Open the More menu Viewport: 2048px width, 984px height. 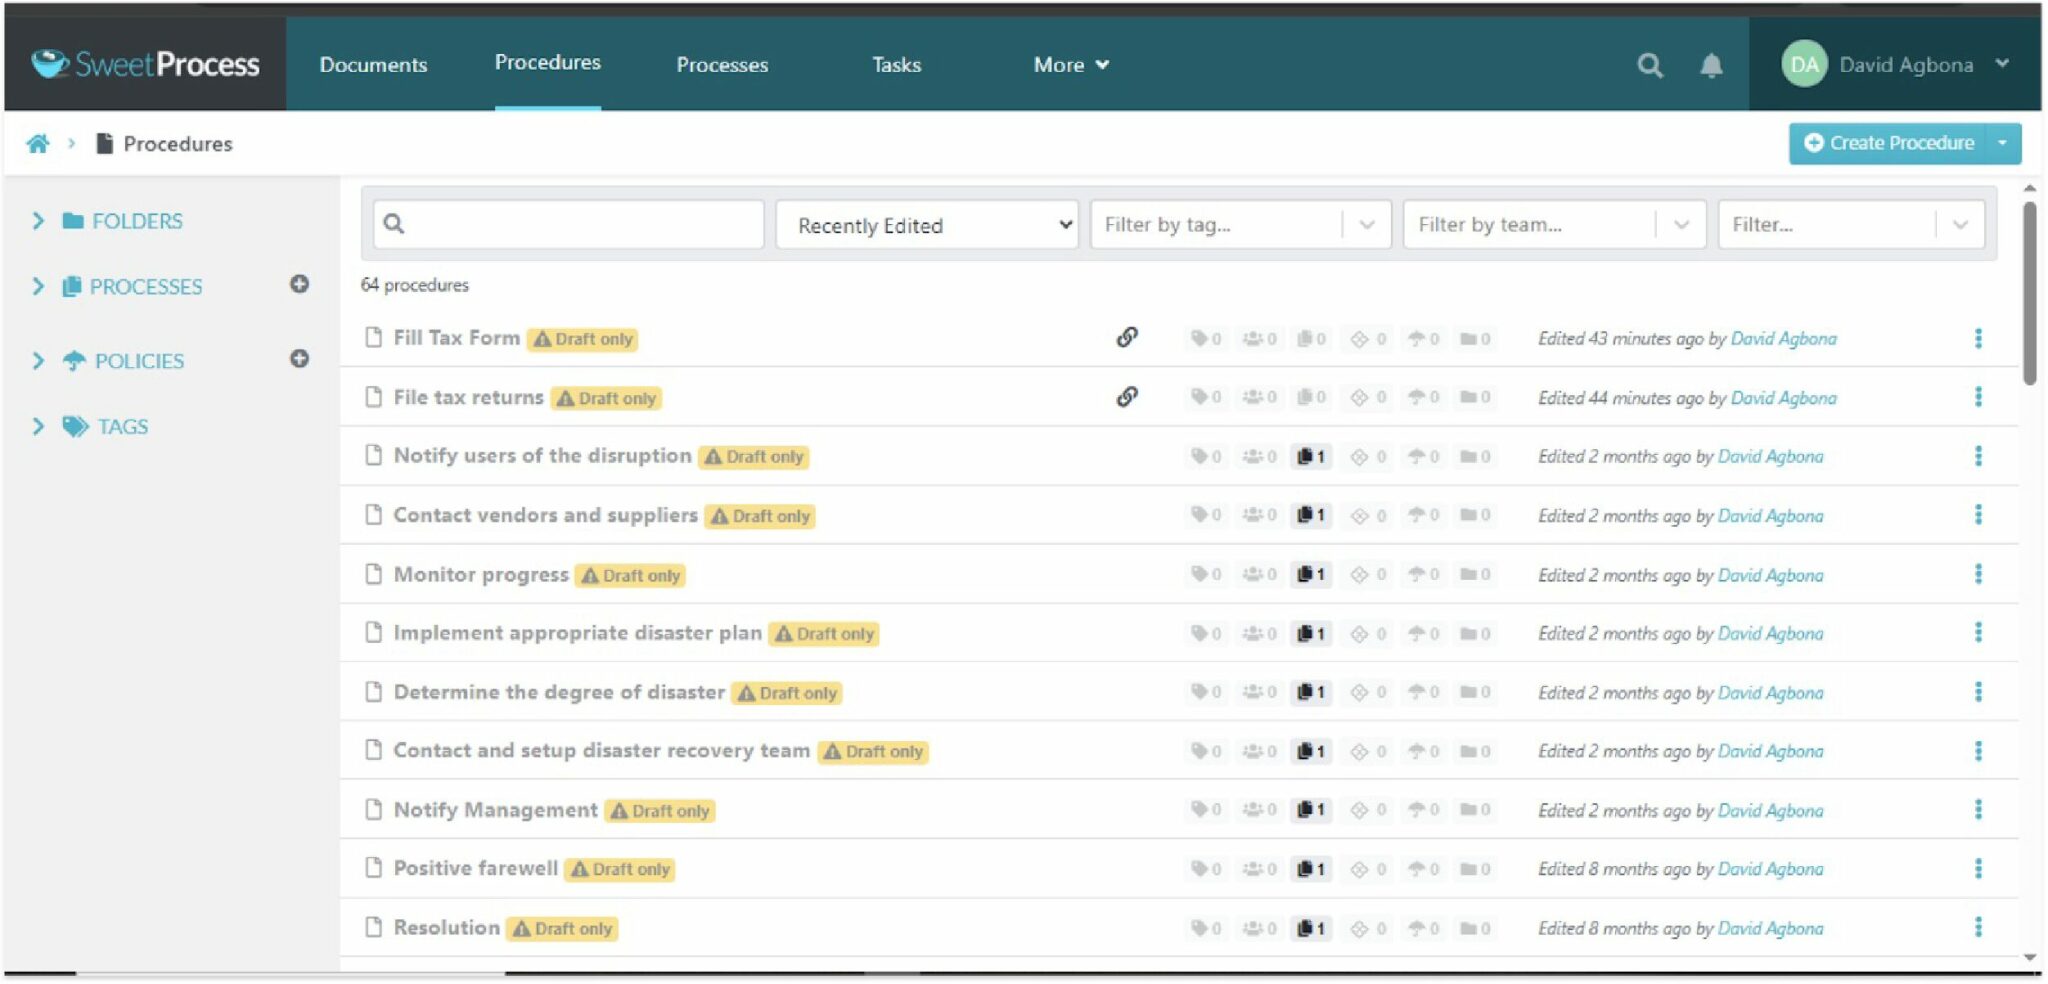1071,65
